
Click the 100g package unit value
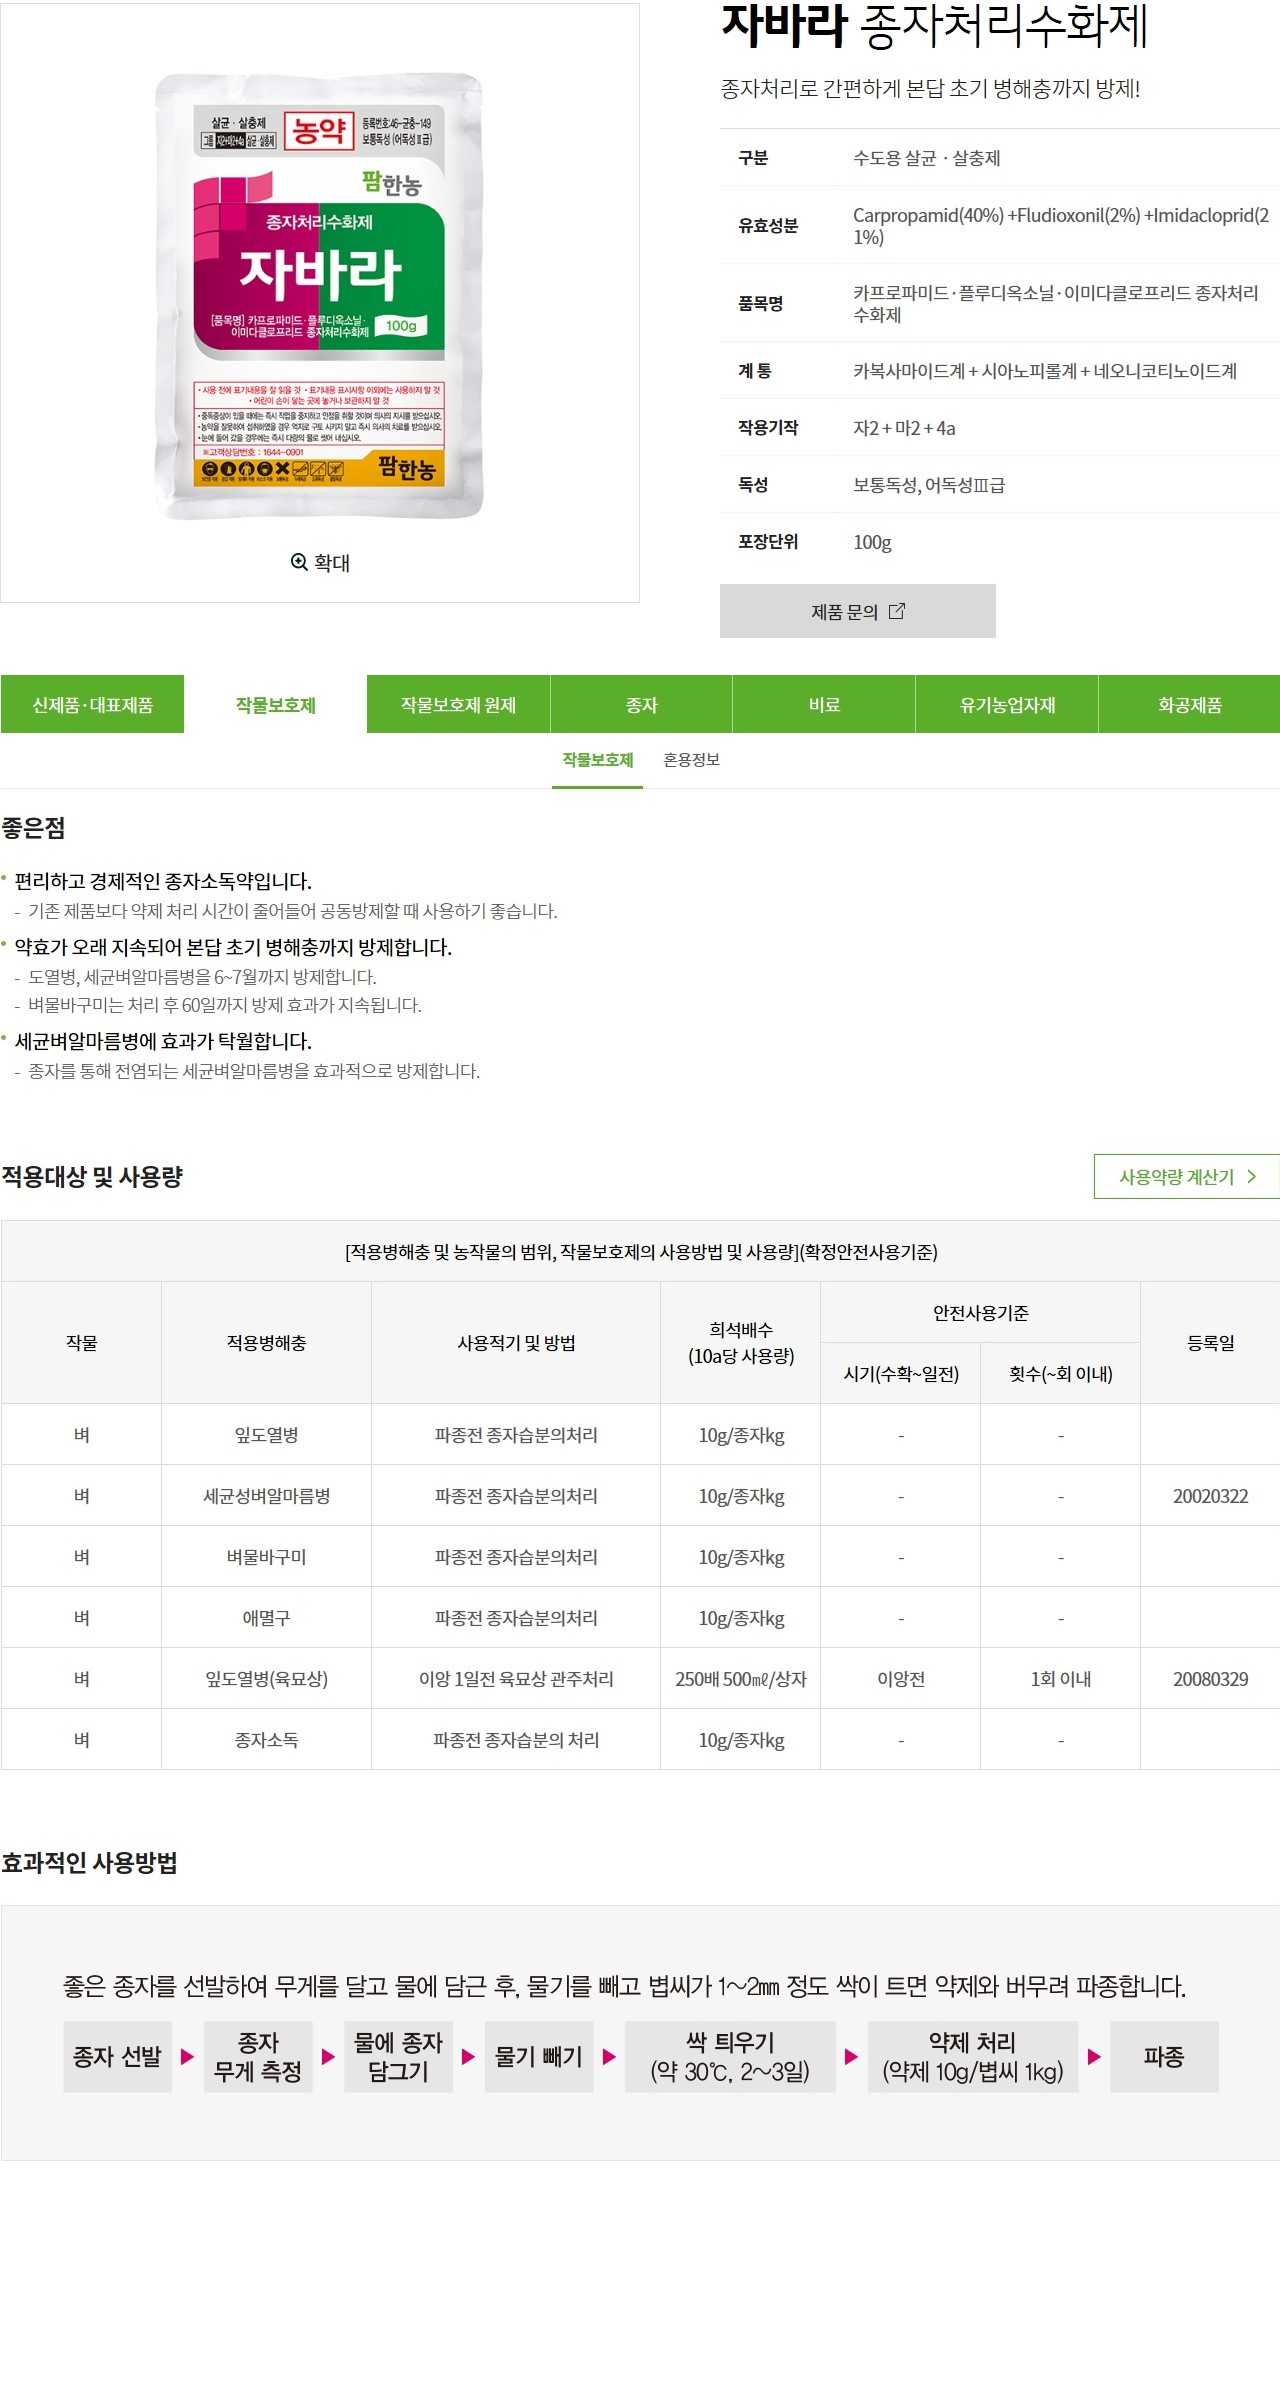872,542
